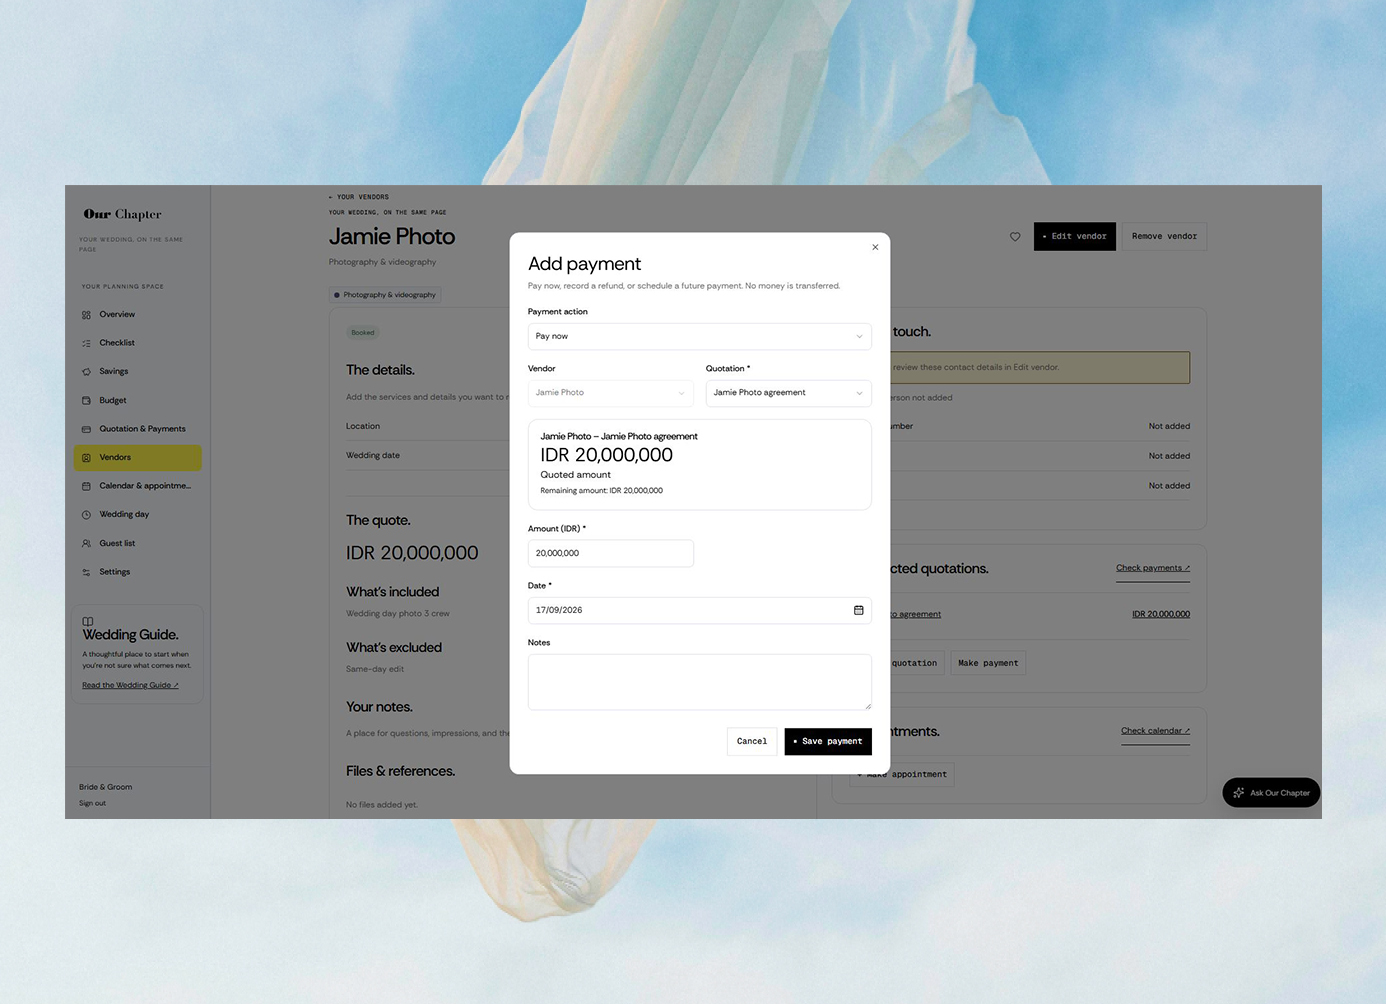
Task: Click the Wedding Guide book icon
Action: tap(88, 621)
